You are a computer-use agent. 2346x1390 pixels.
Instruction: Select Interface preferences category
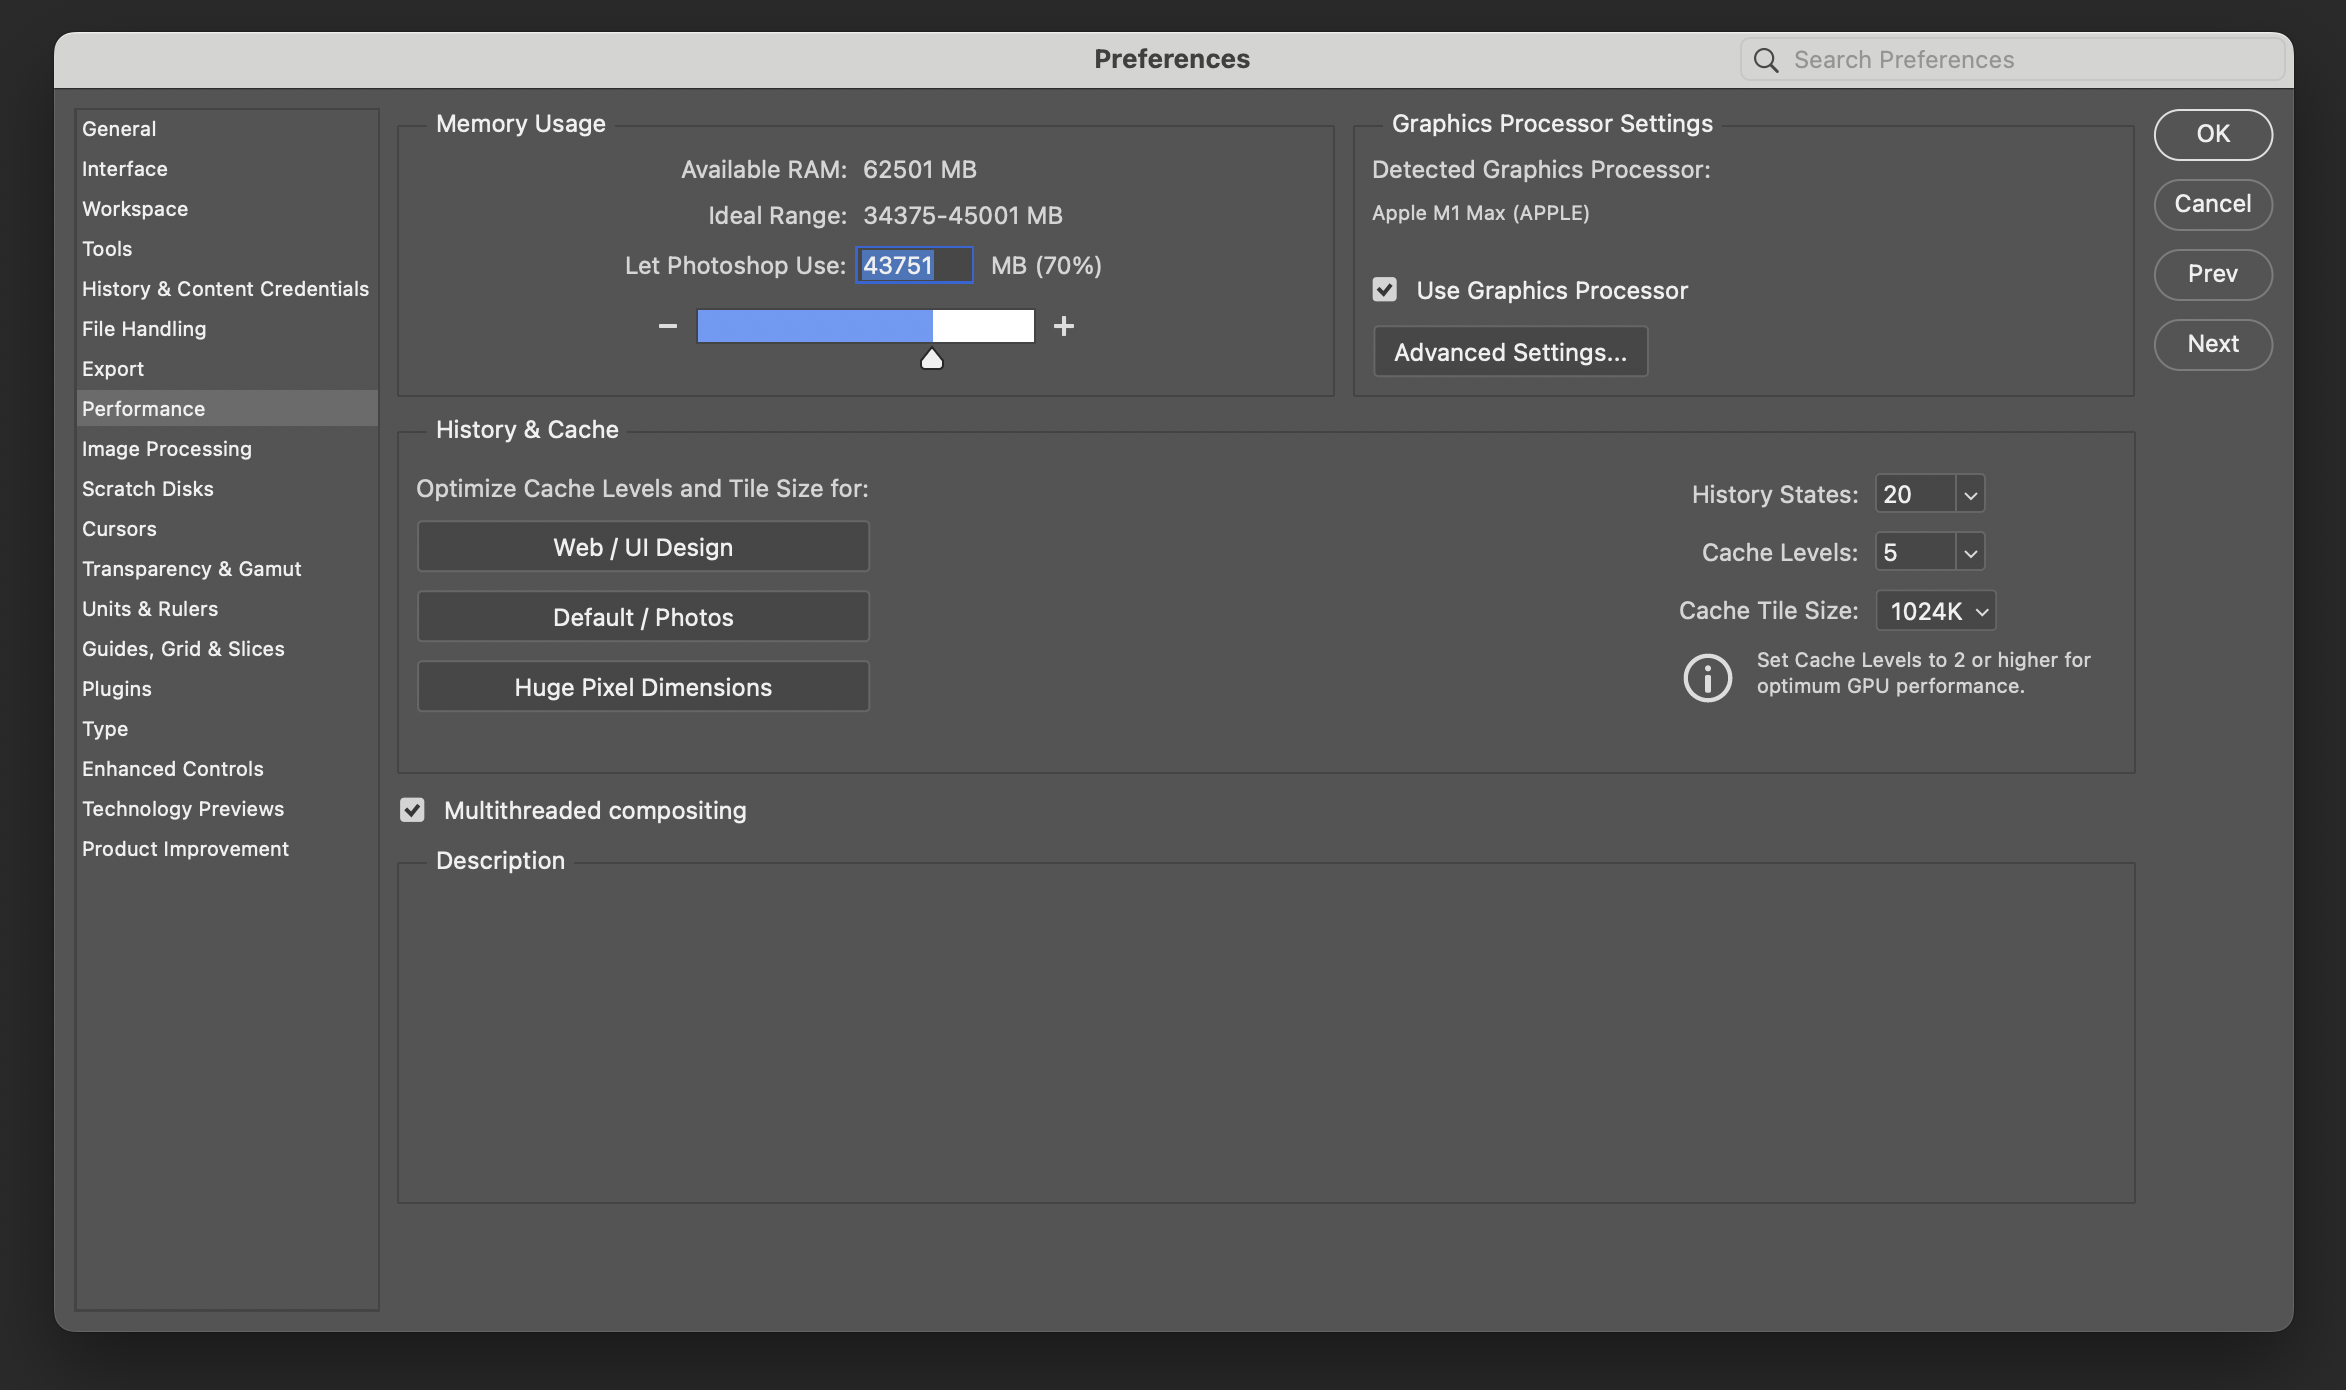tap(227, 169)
